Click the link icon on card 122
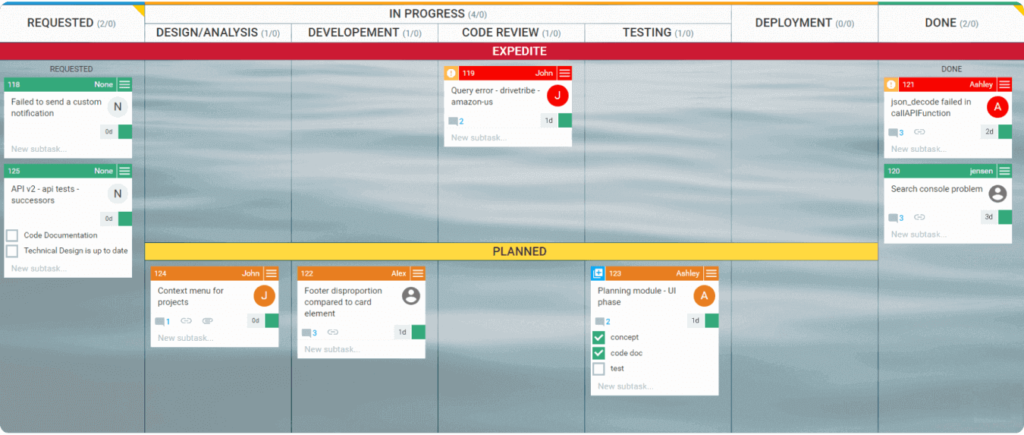 332,332
